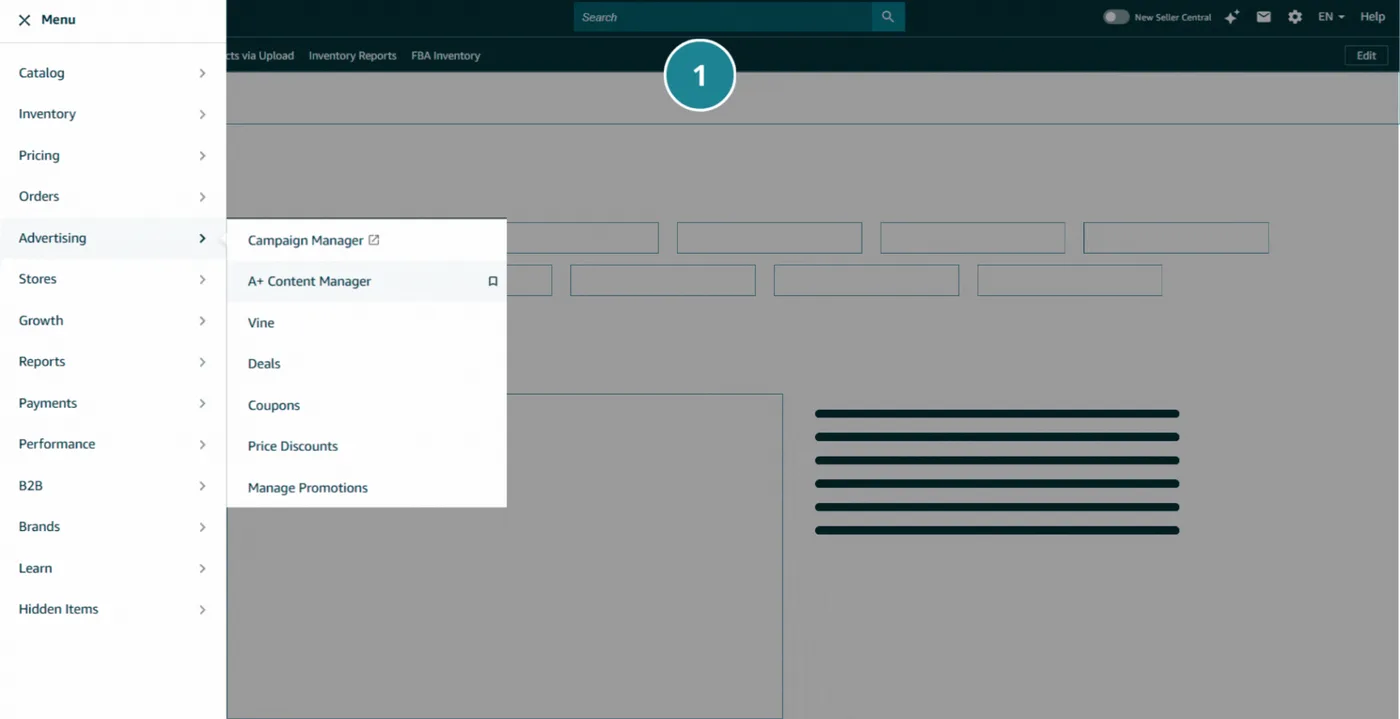This screenshot has height=719, width=1400.
Task: Expand the Growth menu section
Action: coord(113,321)
